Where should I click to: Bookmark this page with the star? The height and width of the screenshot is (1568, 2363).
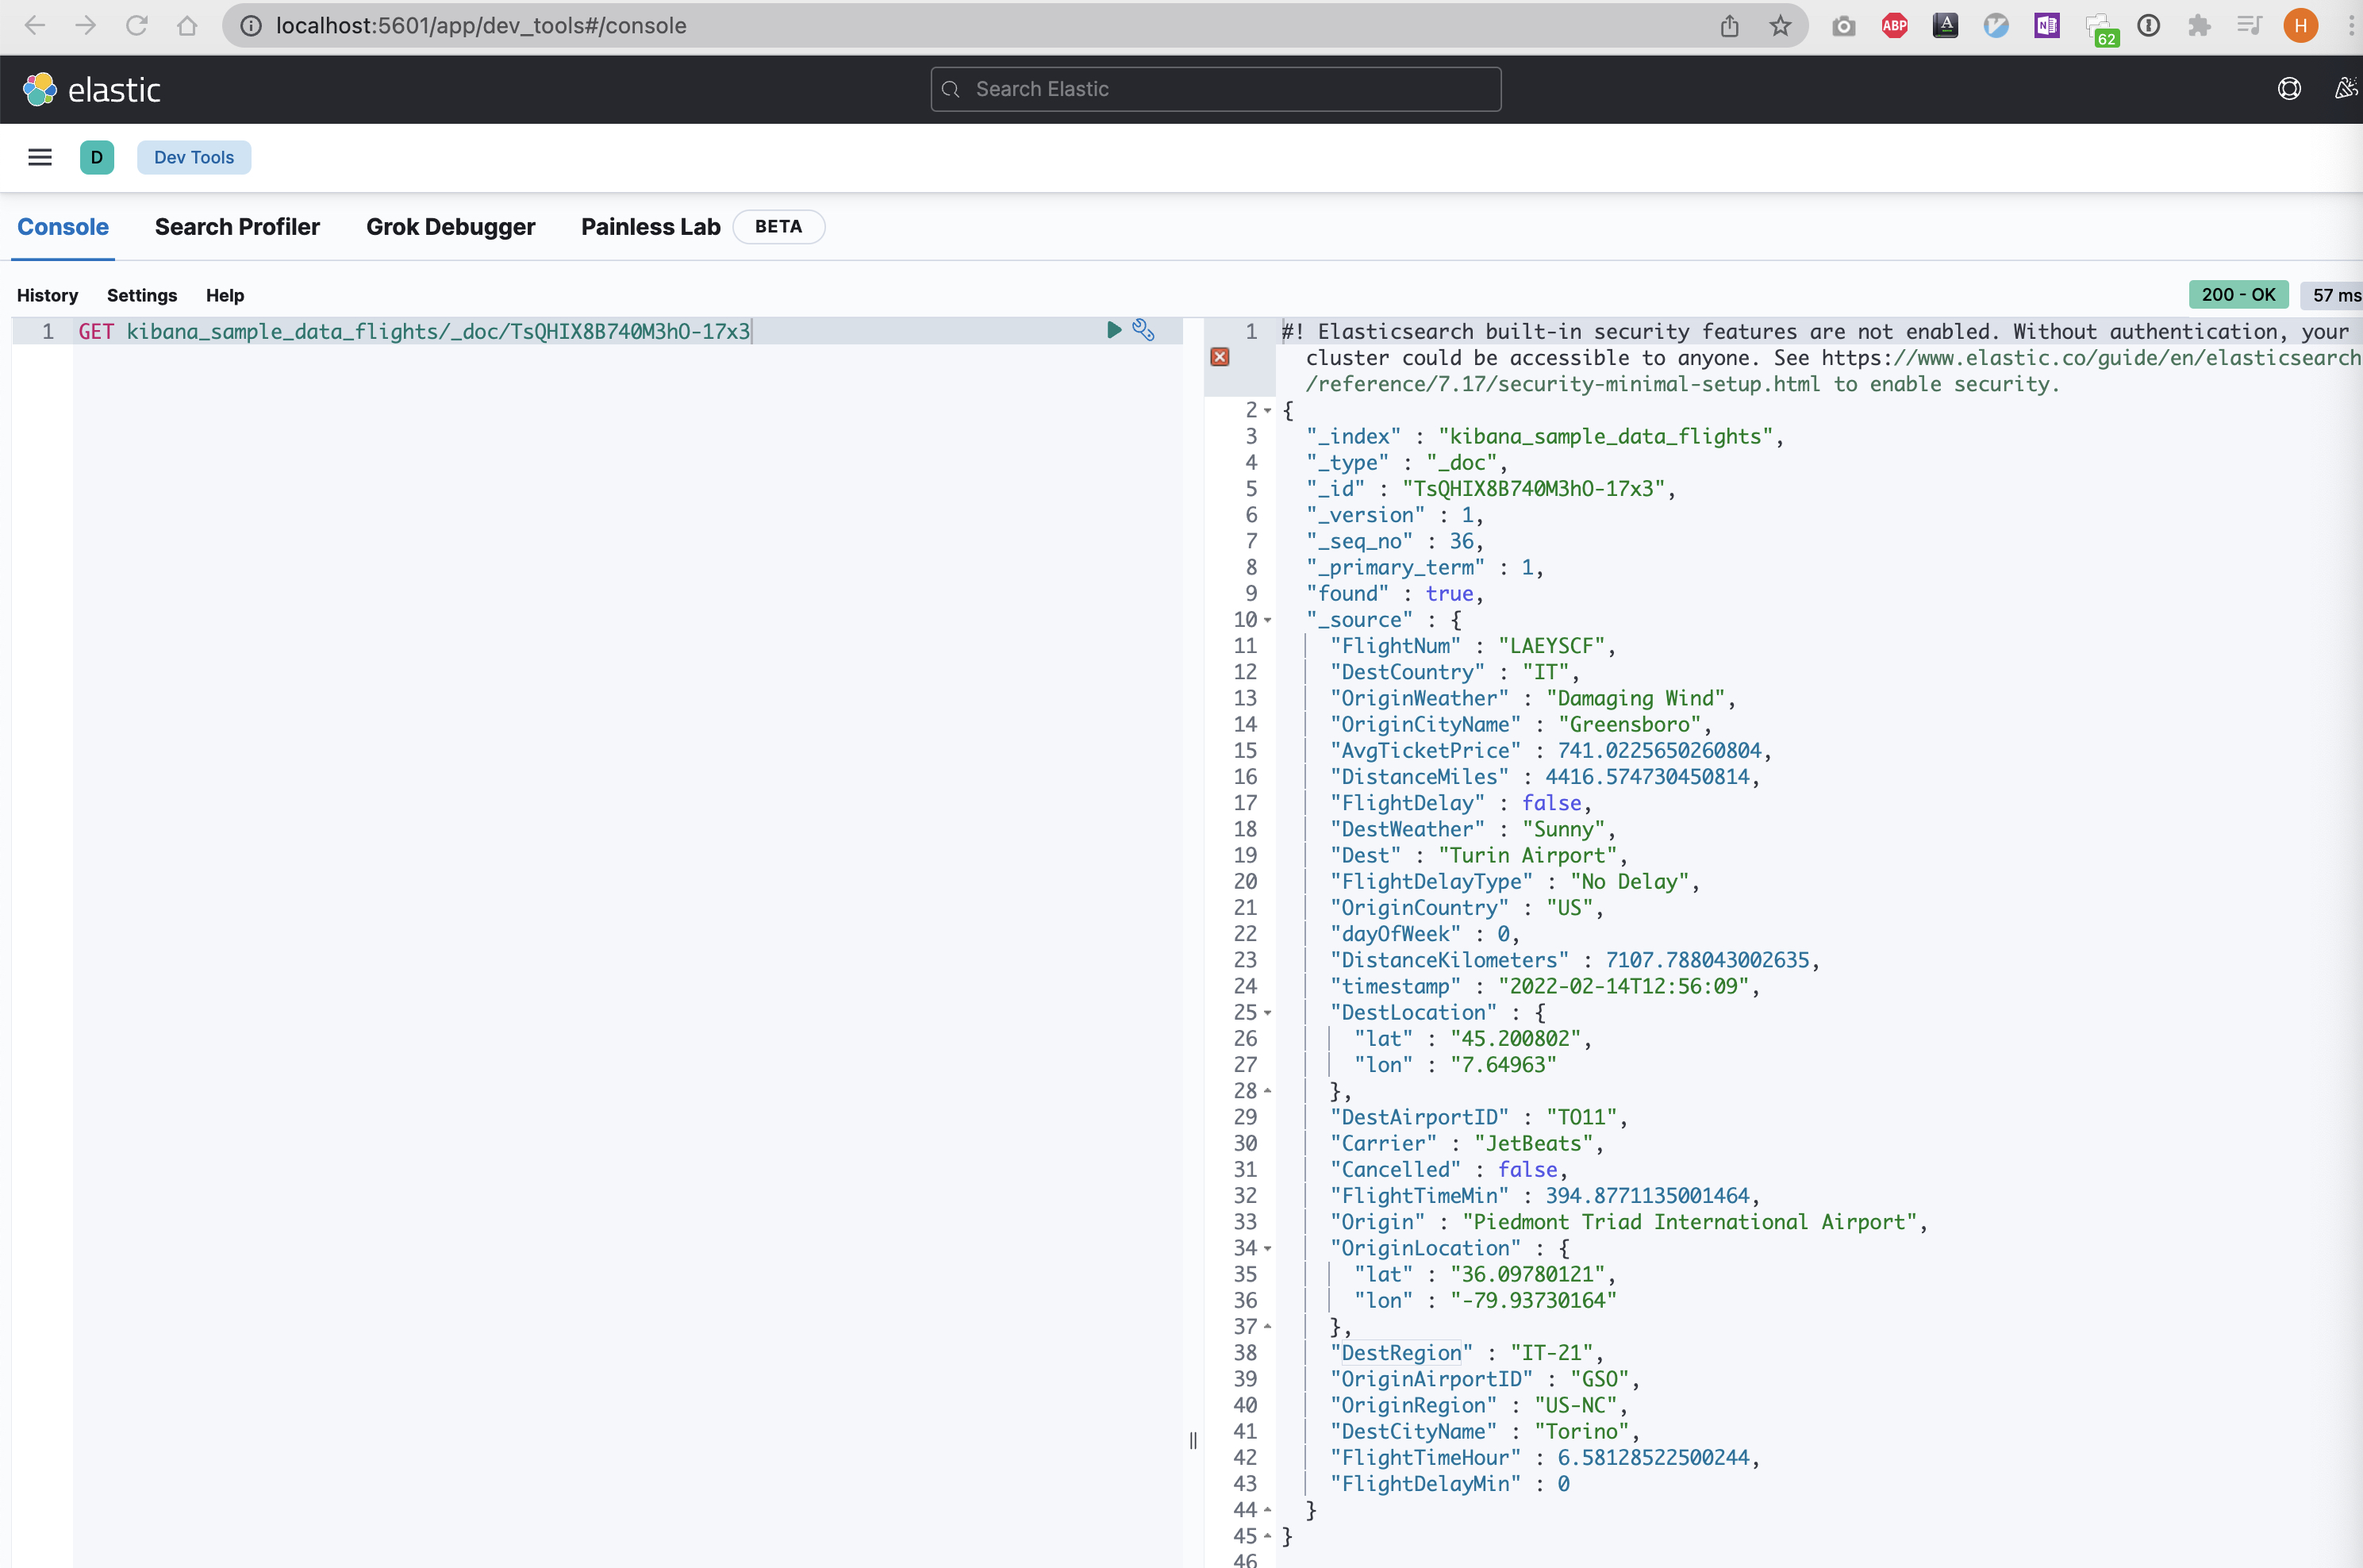coord(1780,26)
